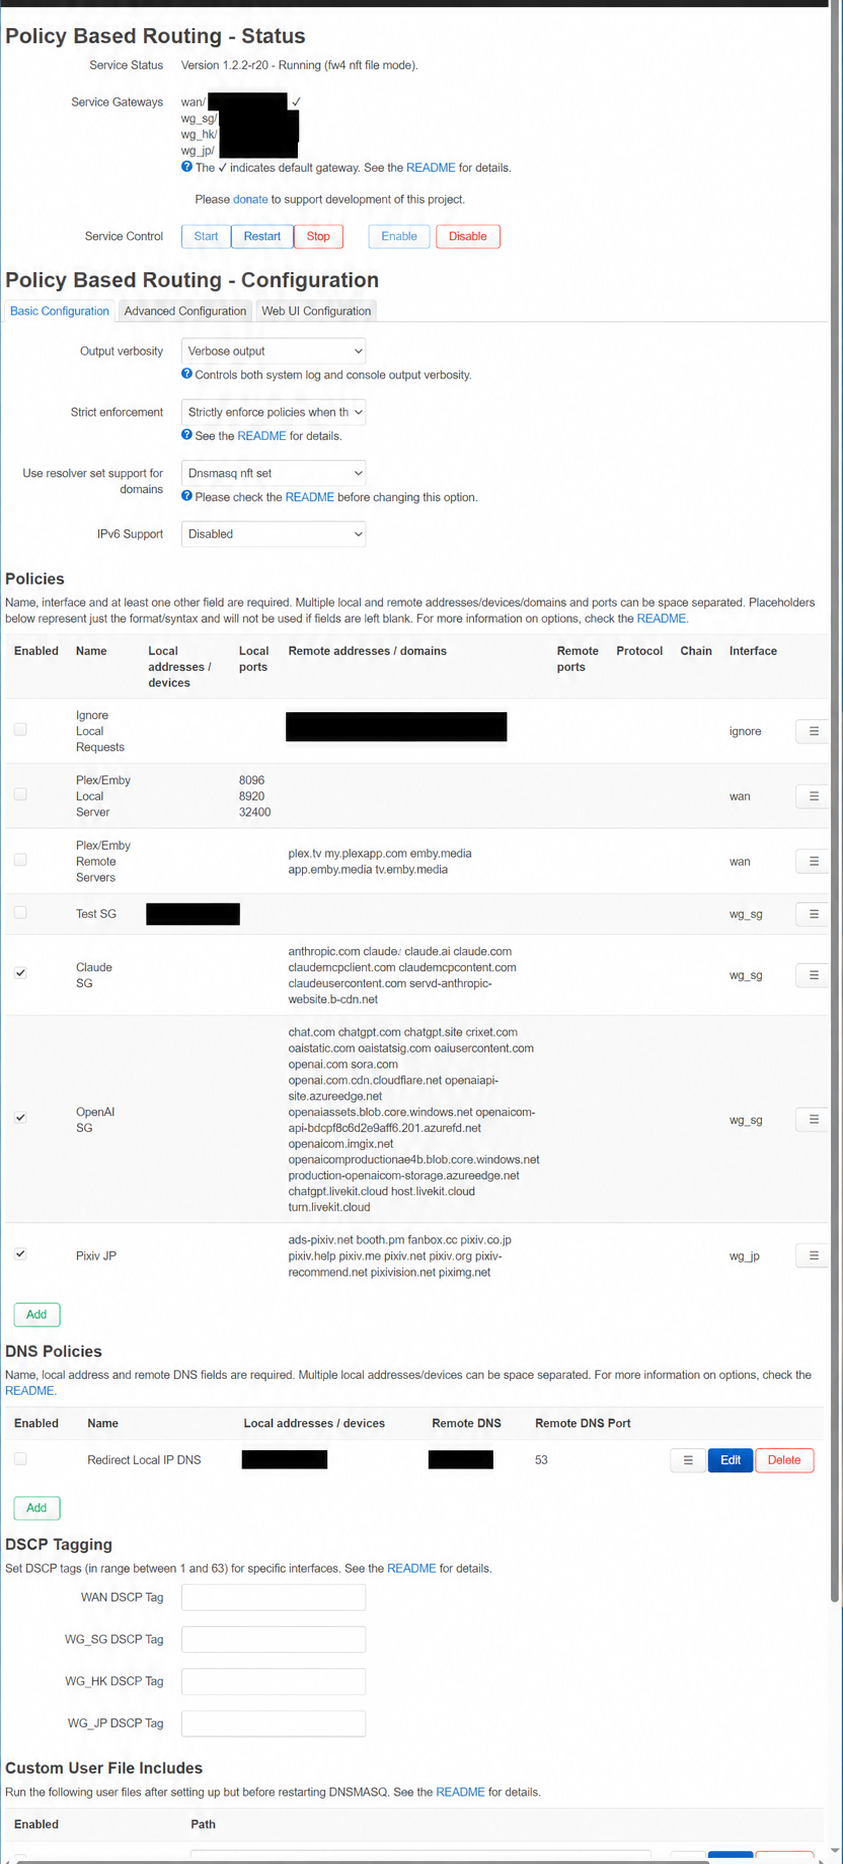Image resolution: width=843 pixels, height=1864 pixels.
Task: Click the Start service button
Action: (x=206, y=236)
